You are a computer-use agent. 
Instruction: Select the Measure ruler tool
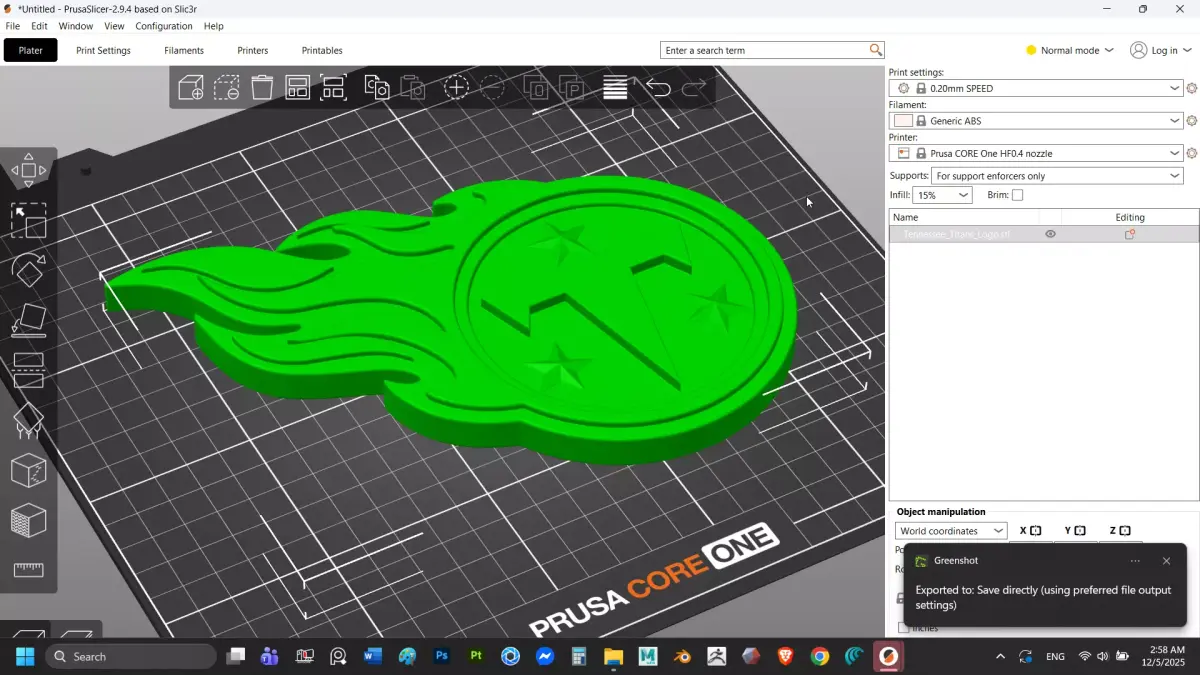(x=28, y=570)
